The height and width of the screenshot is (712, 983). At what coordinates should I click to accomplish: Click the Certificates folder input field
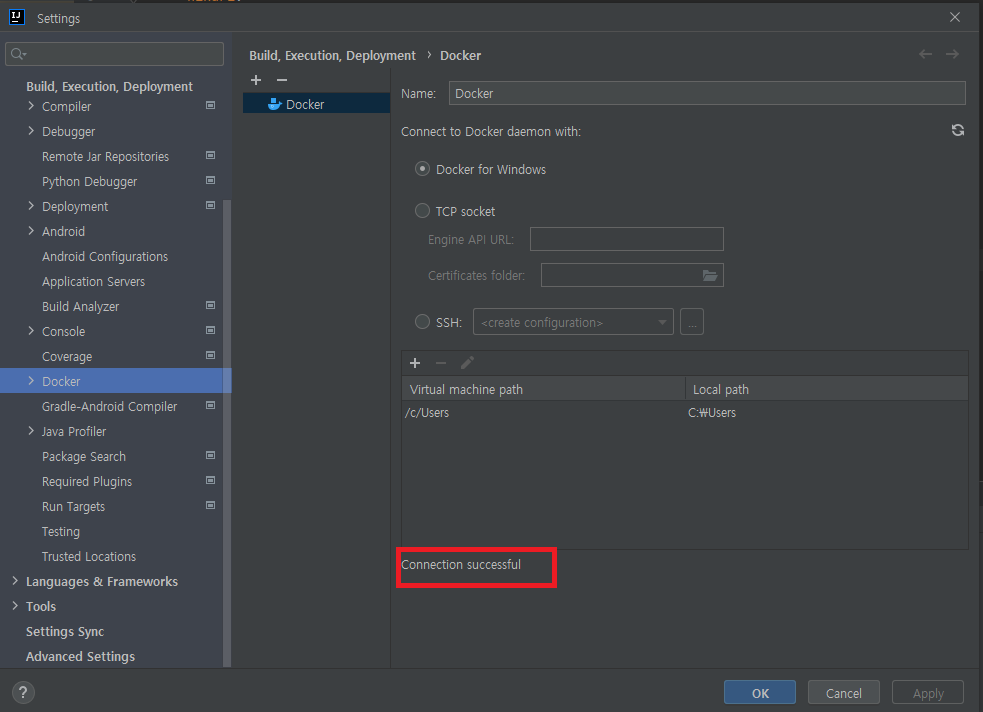point(632,275)
